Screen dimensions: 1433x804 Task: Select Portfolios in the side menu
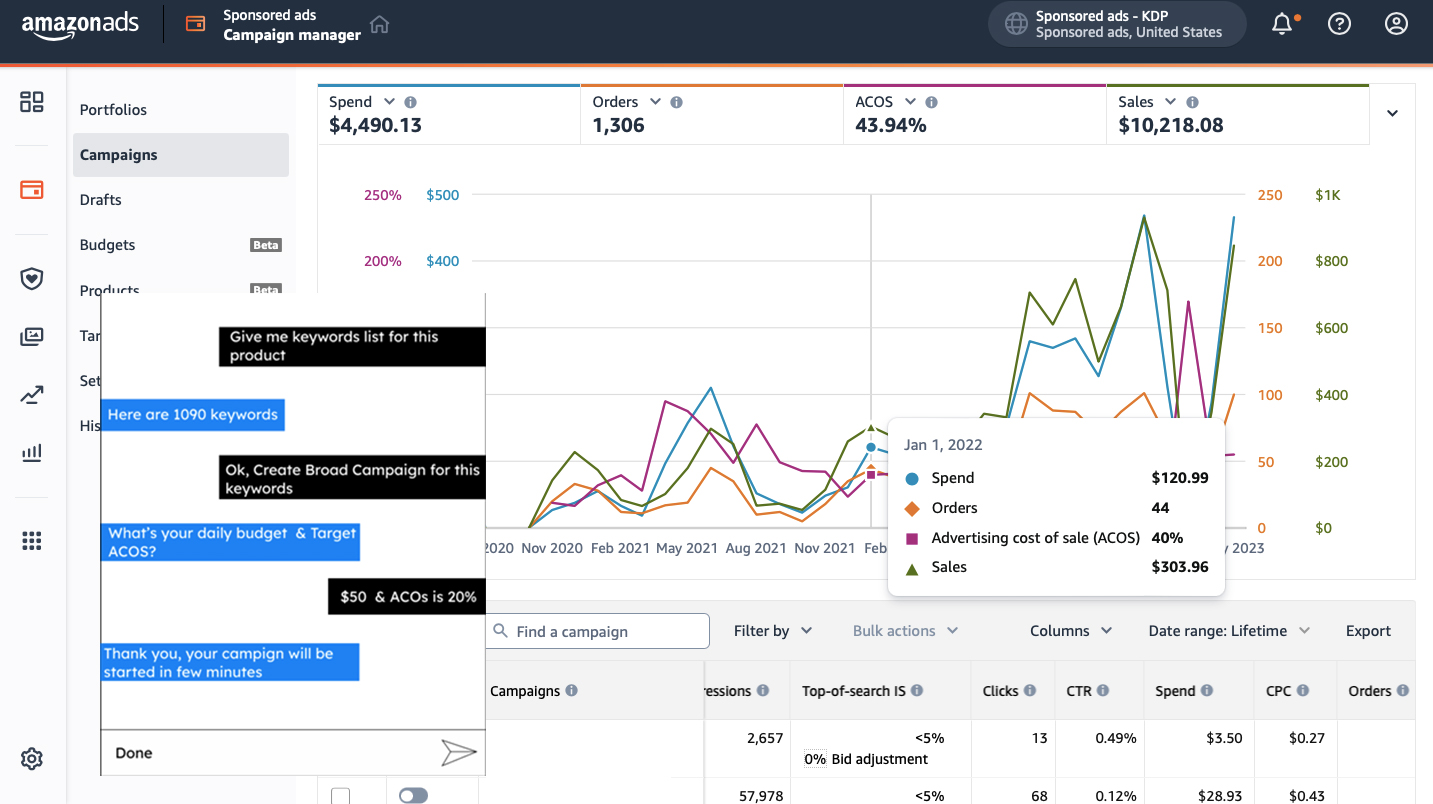[x=113, y=110]
